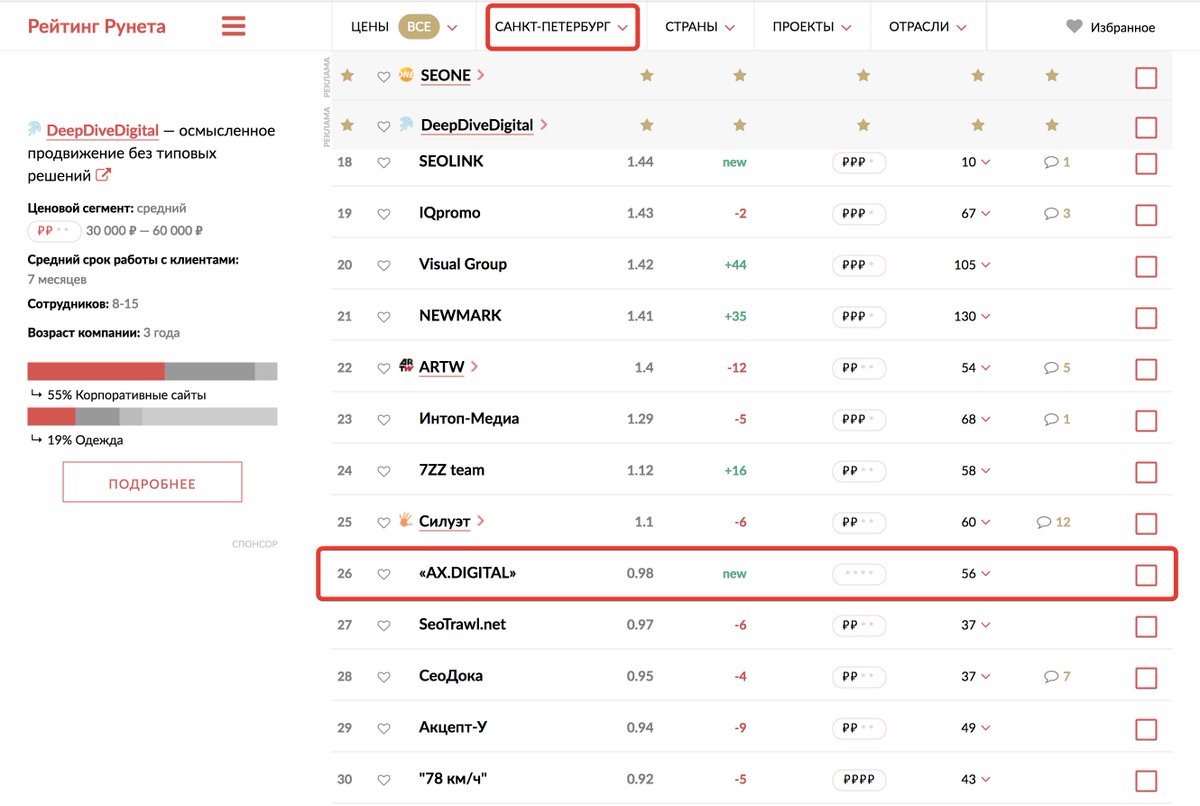Viewport: 1200px width, 806px height.
Task: Check the NEWMARK row checkbox
Action: tap(1146, 318)
